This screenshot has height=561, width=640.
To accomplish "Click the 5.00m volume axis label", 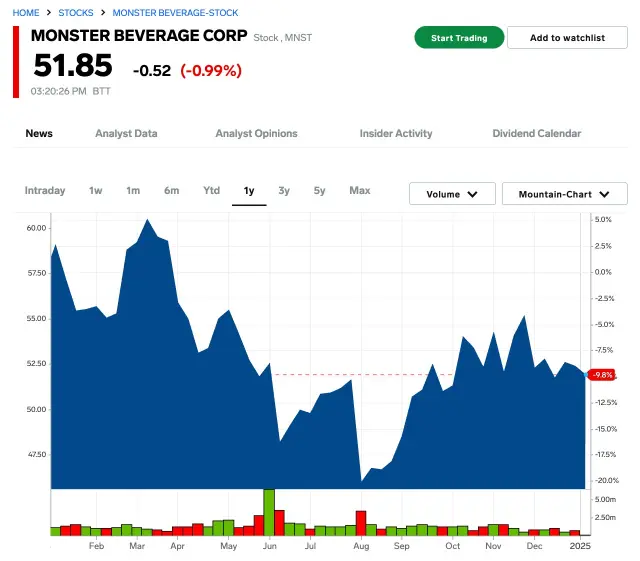I will (605, 499).
